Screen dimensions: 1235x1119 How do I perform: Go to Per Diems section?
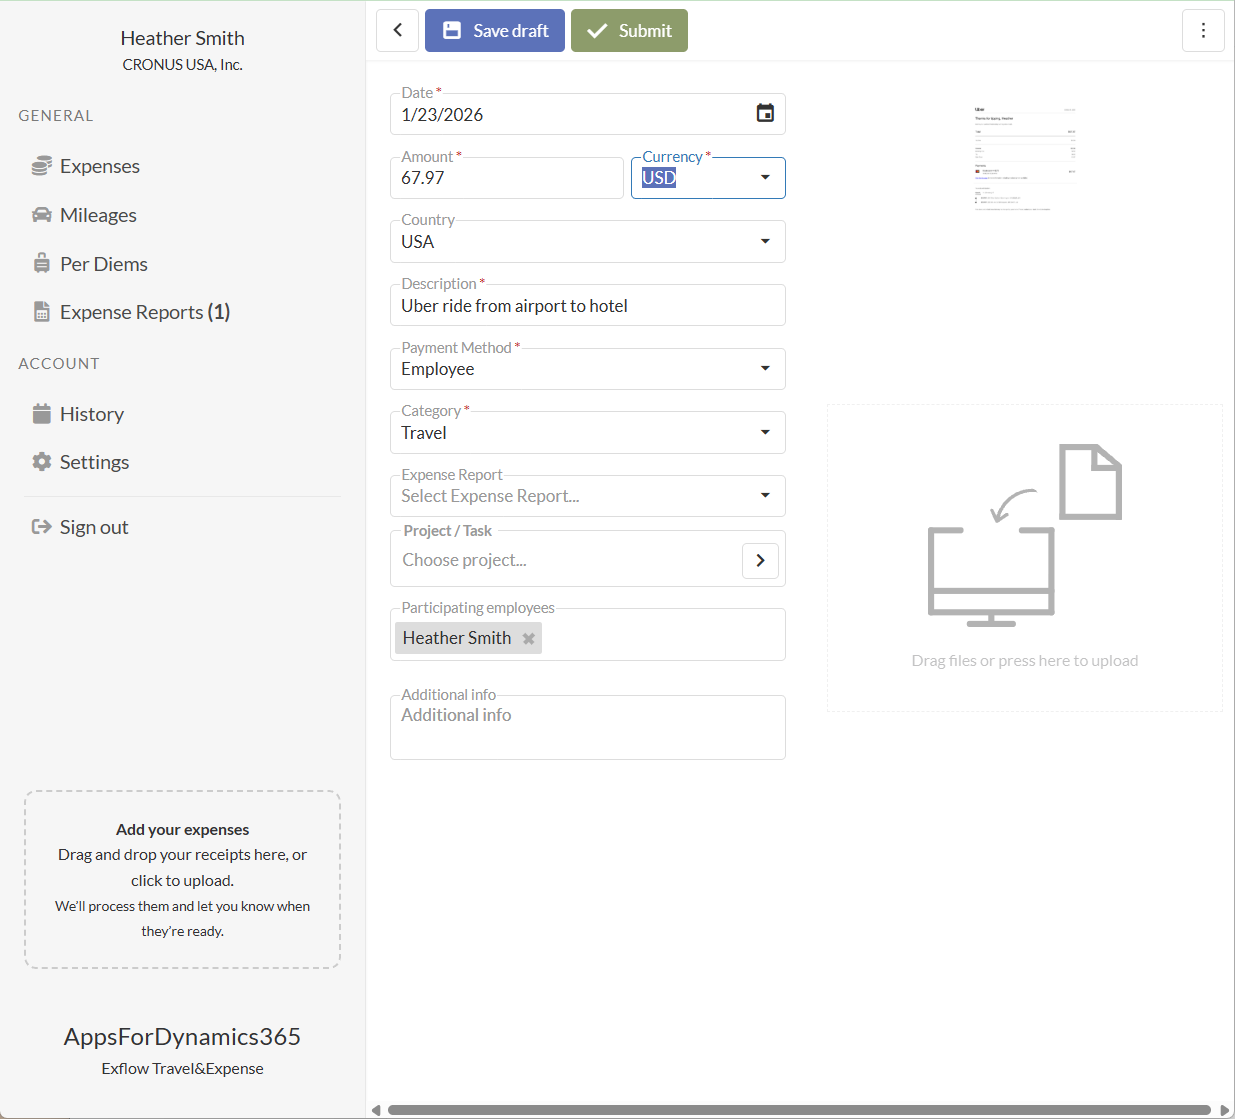[103, 264]
